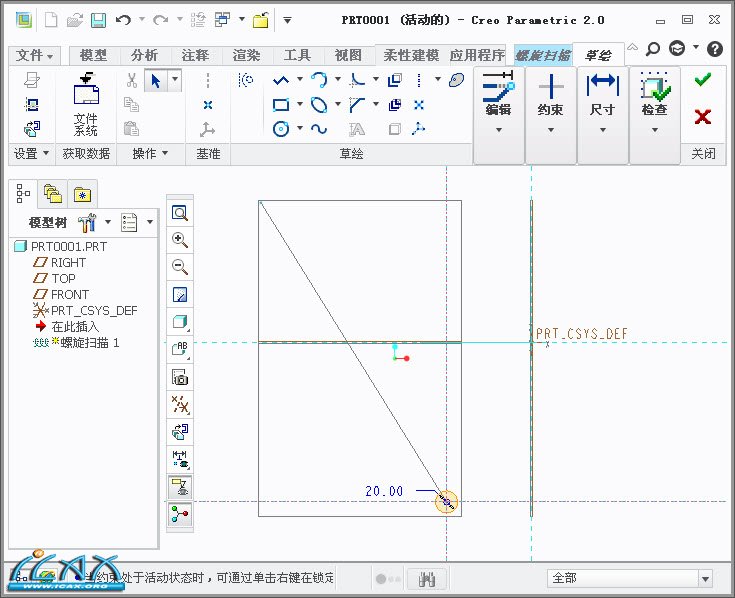This screenshot has height=598, width=735.
Task: Click the Zoom In magnifier icon
Action: coord(180,240)
